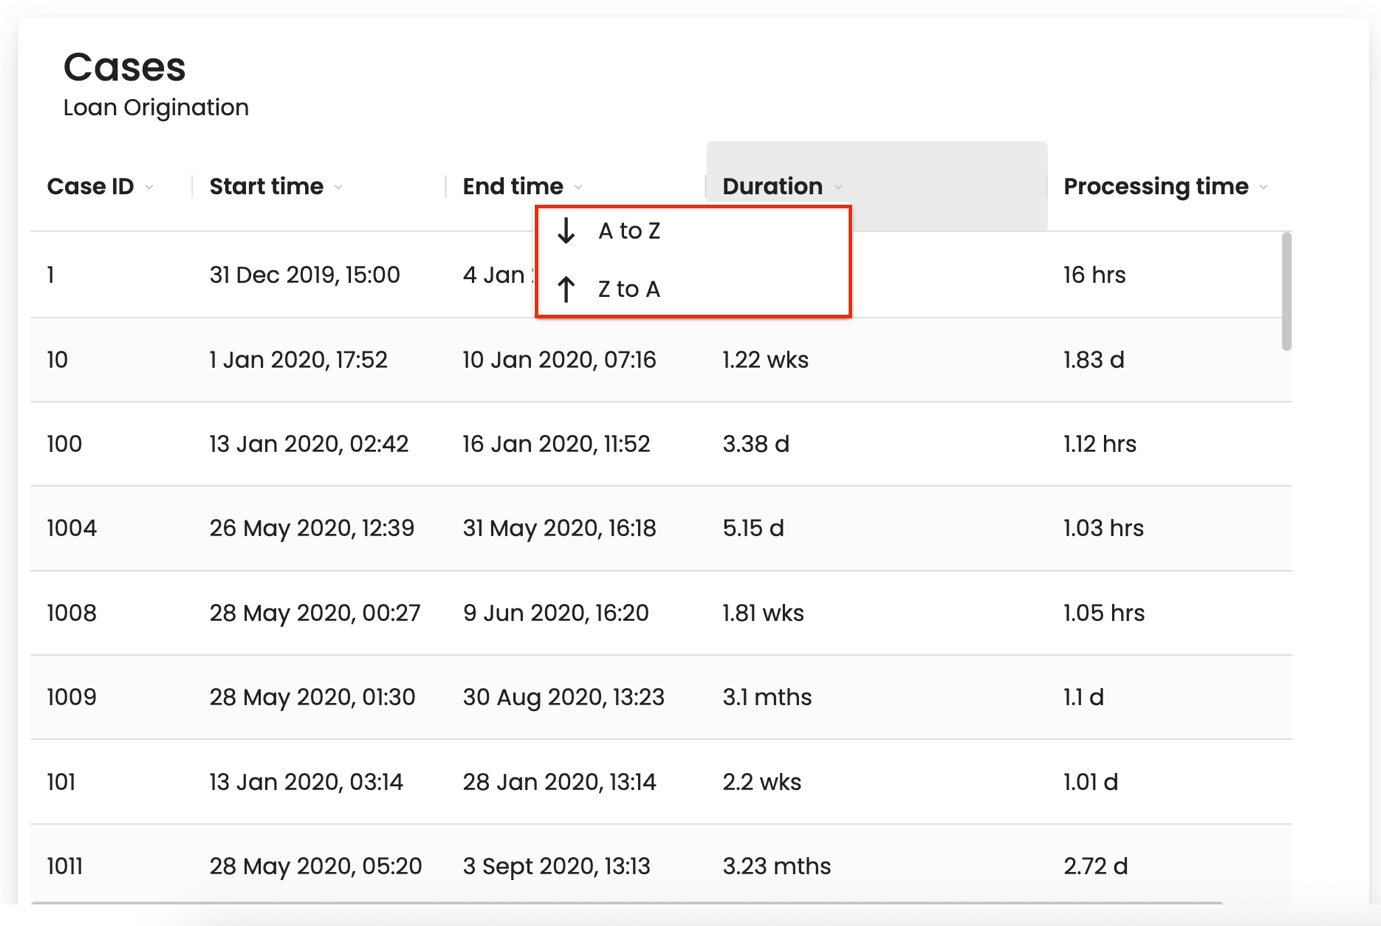Click the Duration column dropdown chevron
The height and width of the screenshot is (926, 1381).
(x=838, y=187)
